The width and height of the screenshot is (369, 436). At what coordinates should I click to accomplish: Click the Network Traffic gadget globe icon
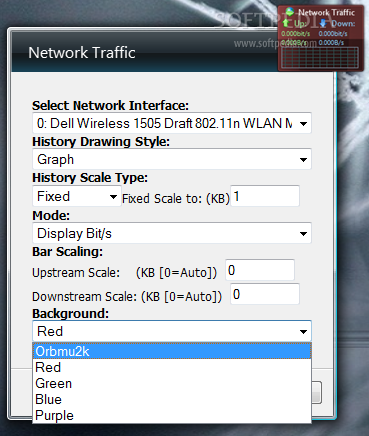[x=290, y=12]
